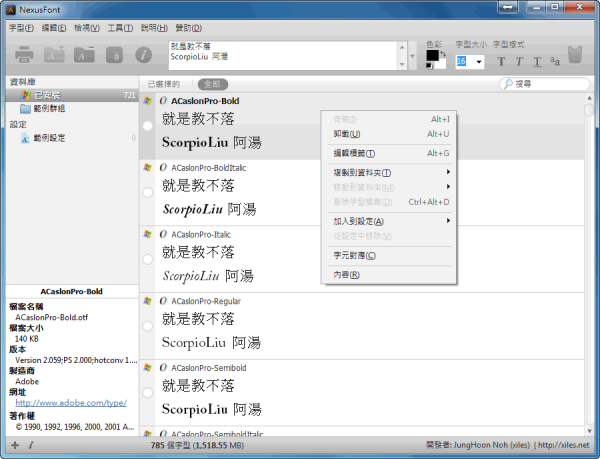This screenshot has height=459, width=600.
Task: Expand the 複製到資料夾 submenu
Action: pos(390,173)
